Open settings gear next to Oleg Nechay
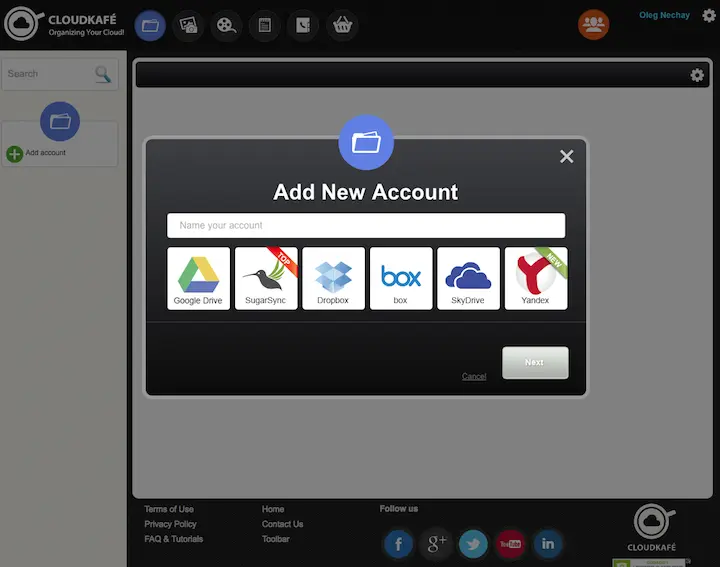The image size is (720, 567). tap(709, 16)
